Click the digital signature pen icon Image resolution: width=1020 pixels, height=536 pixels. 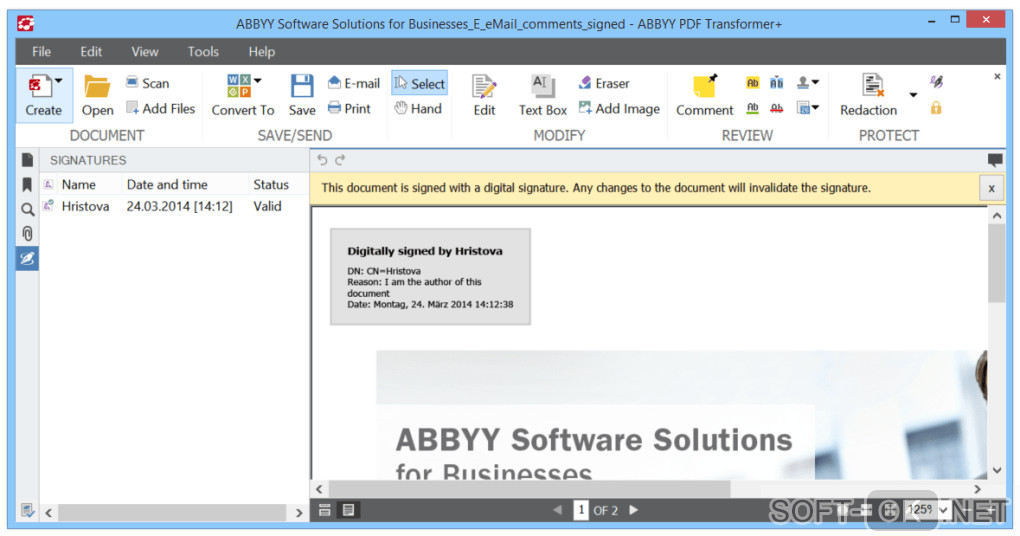coord(936,81)
